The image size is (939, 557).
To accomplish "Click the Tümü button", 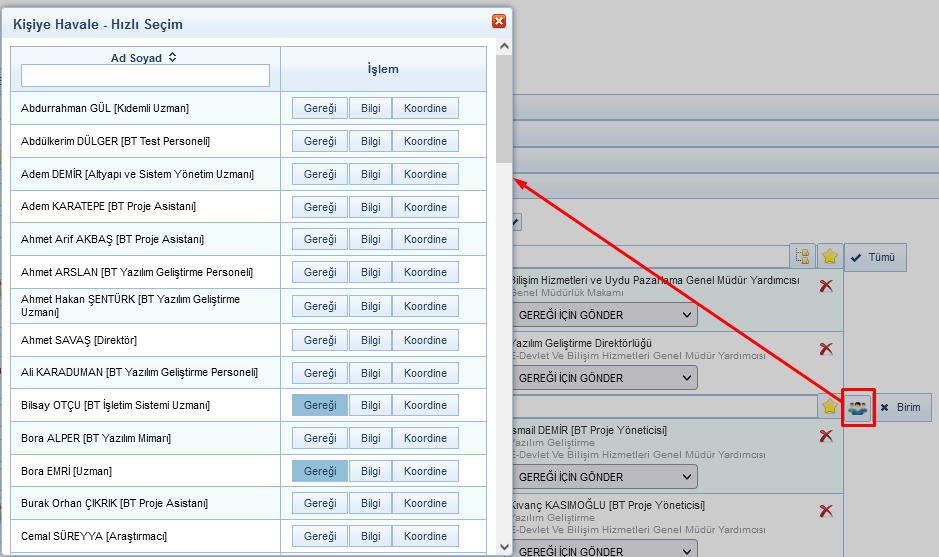I will tap(874, 257).
